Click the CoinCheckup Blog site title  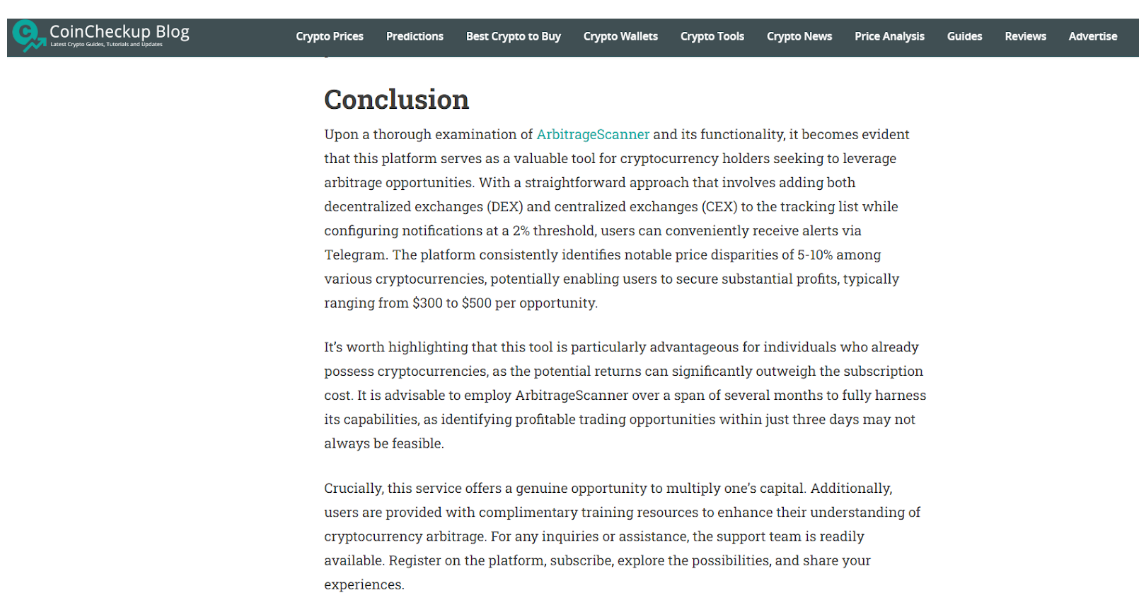point(119,32)
